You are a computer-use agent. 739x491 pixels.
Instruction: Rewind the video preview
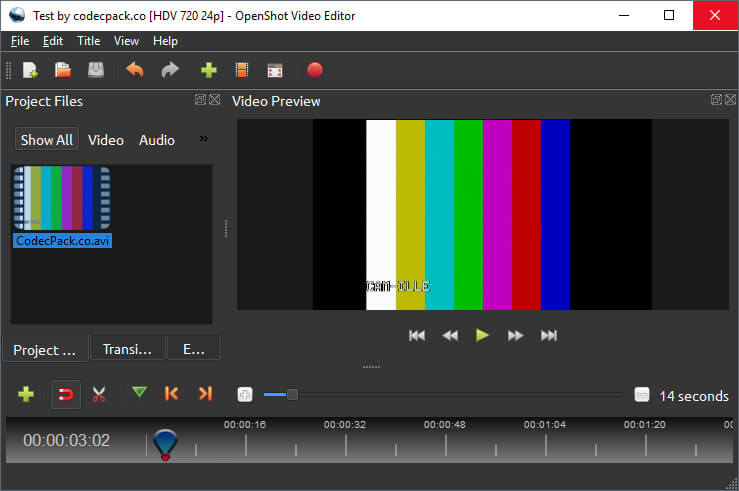[450, 336]
